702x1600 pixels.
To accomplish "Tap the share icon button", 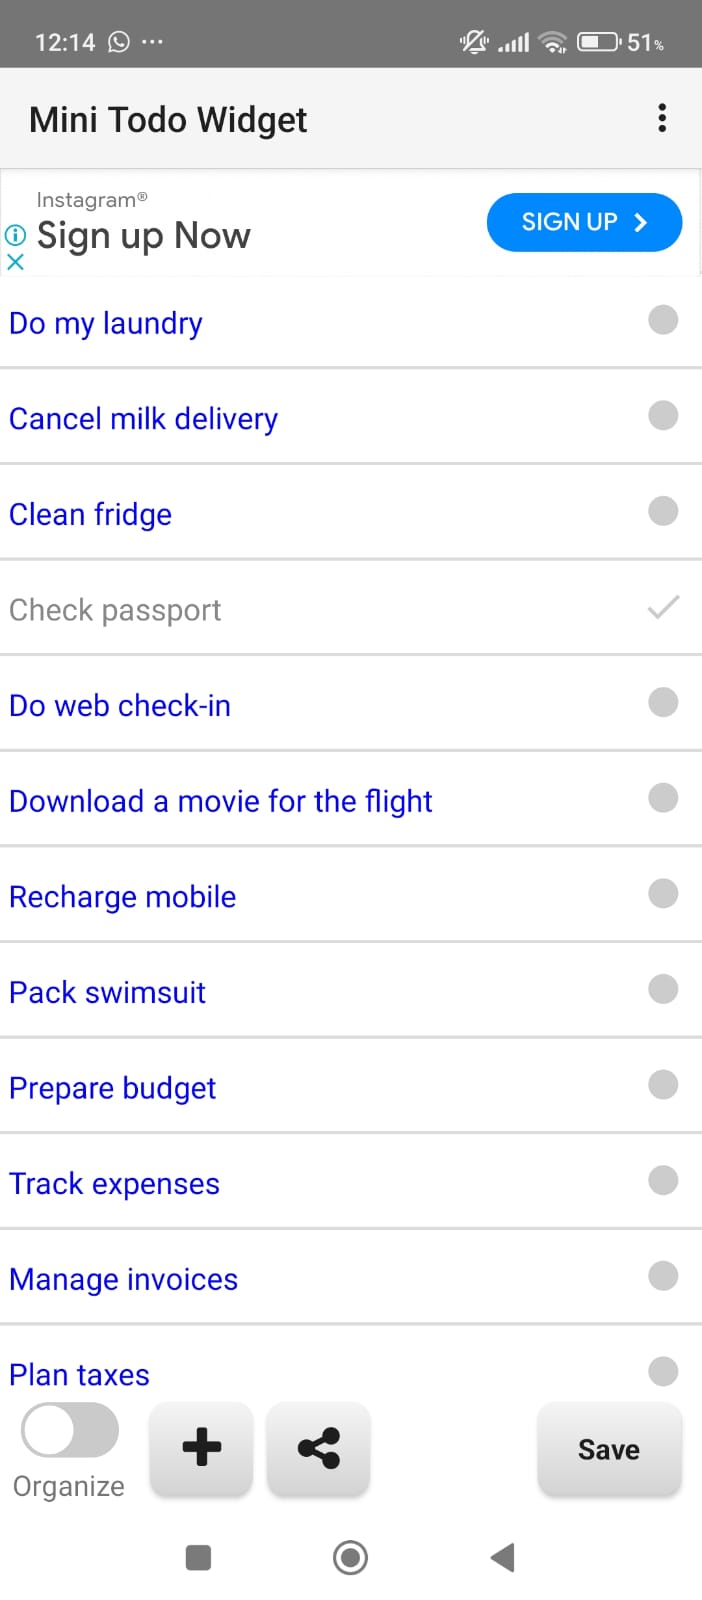I will [319, 1447].
